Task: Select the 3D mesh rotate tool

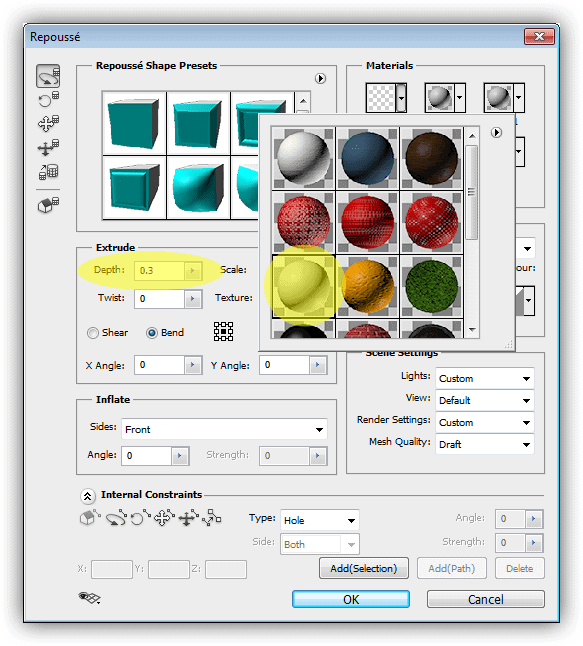Action: coord(48,76)
